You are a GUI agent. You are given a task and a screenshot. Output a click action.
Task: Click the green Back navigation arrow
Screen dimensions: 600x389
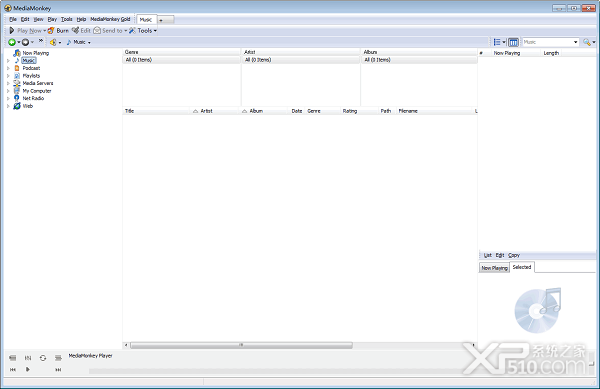pyautogui.click(x=12, y=42)
